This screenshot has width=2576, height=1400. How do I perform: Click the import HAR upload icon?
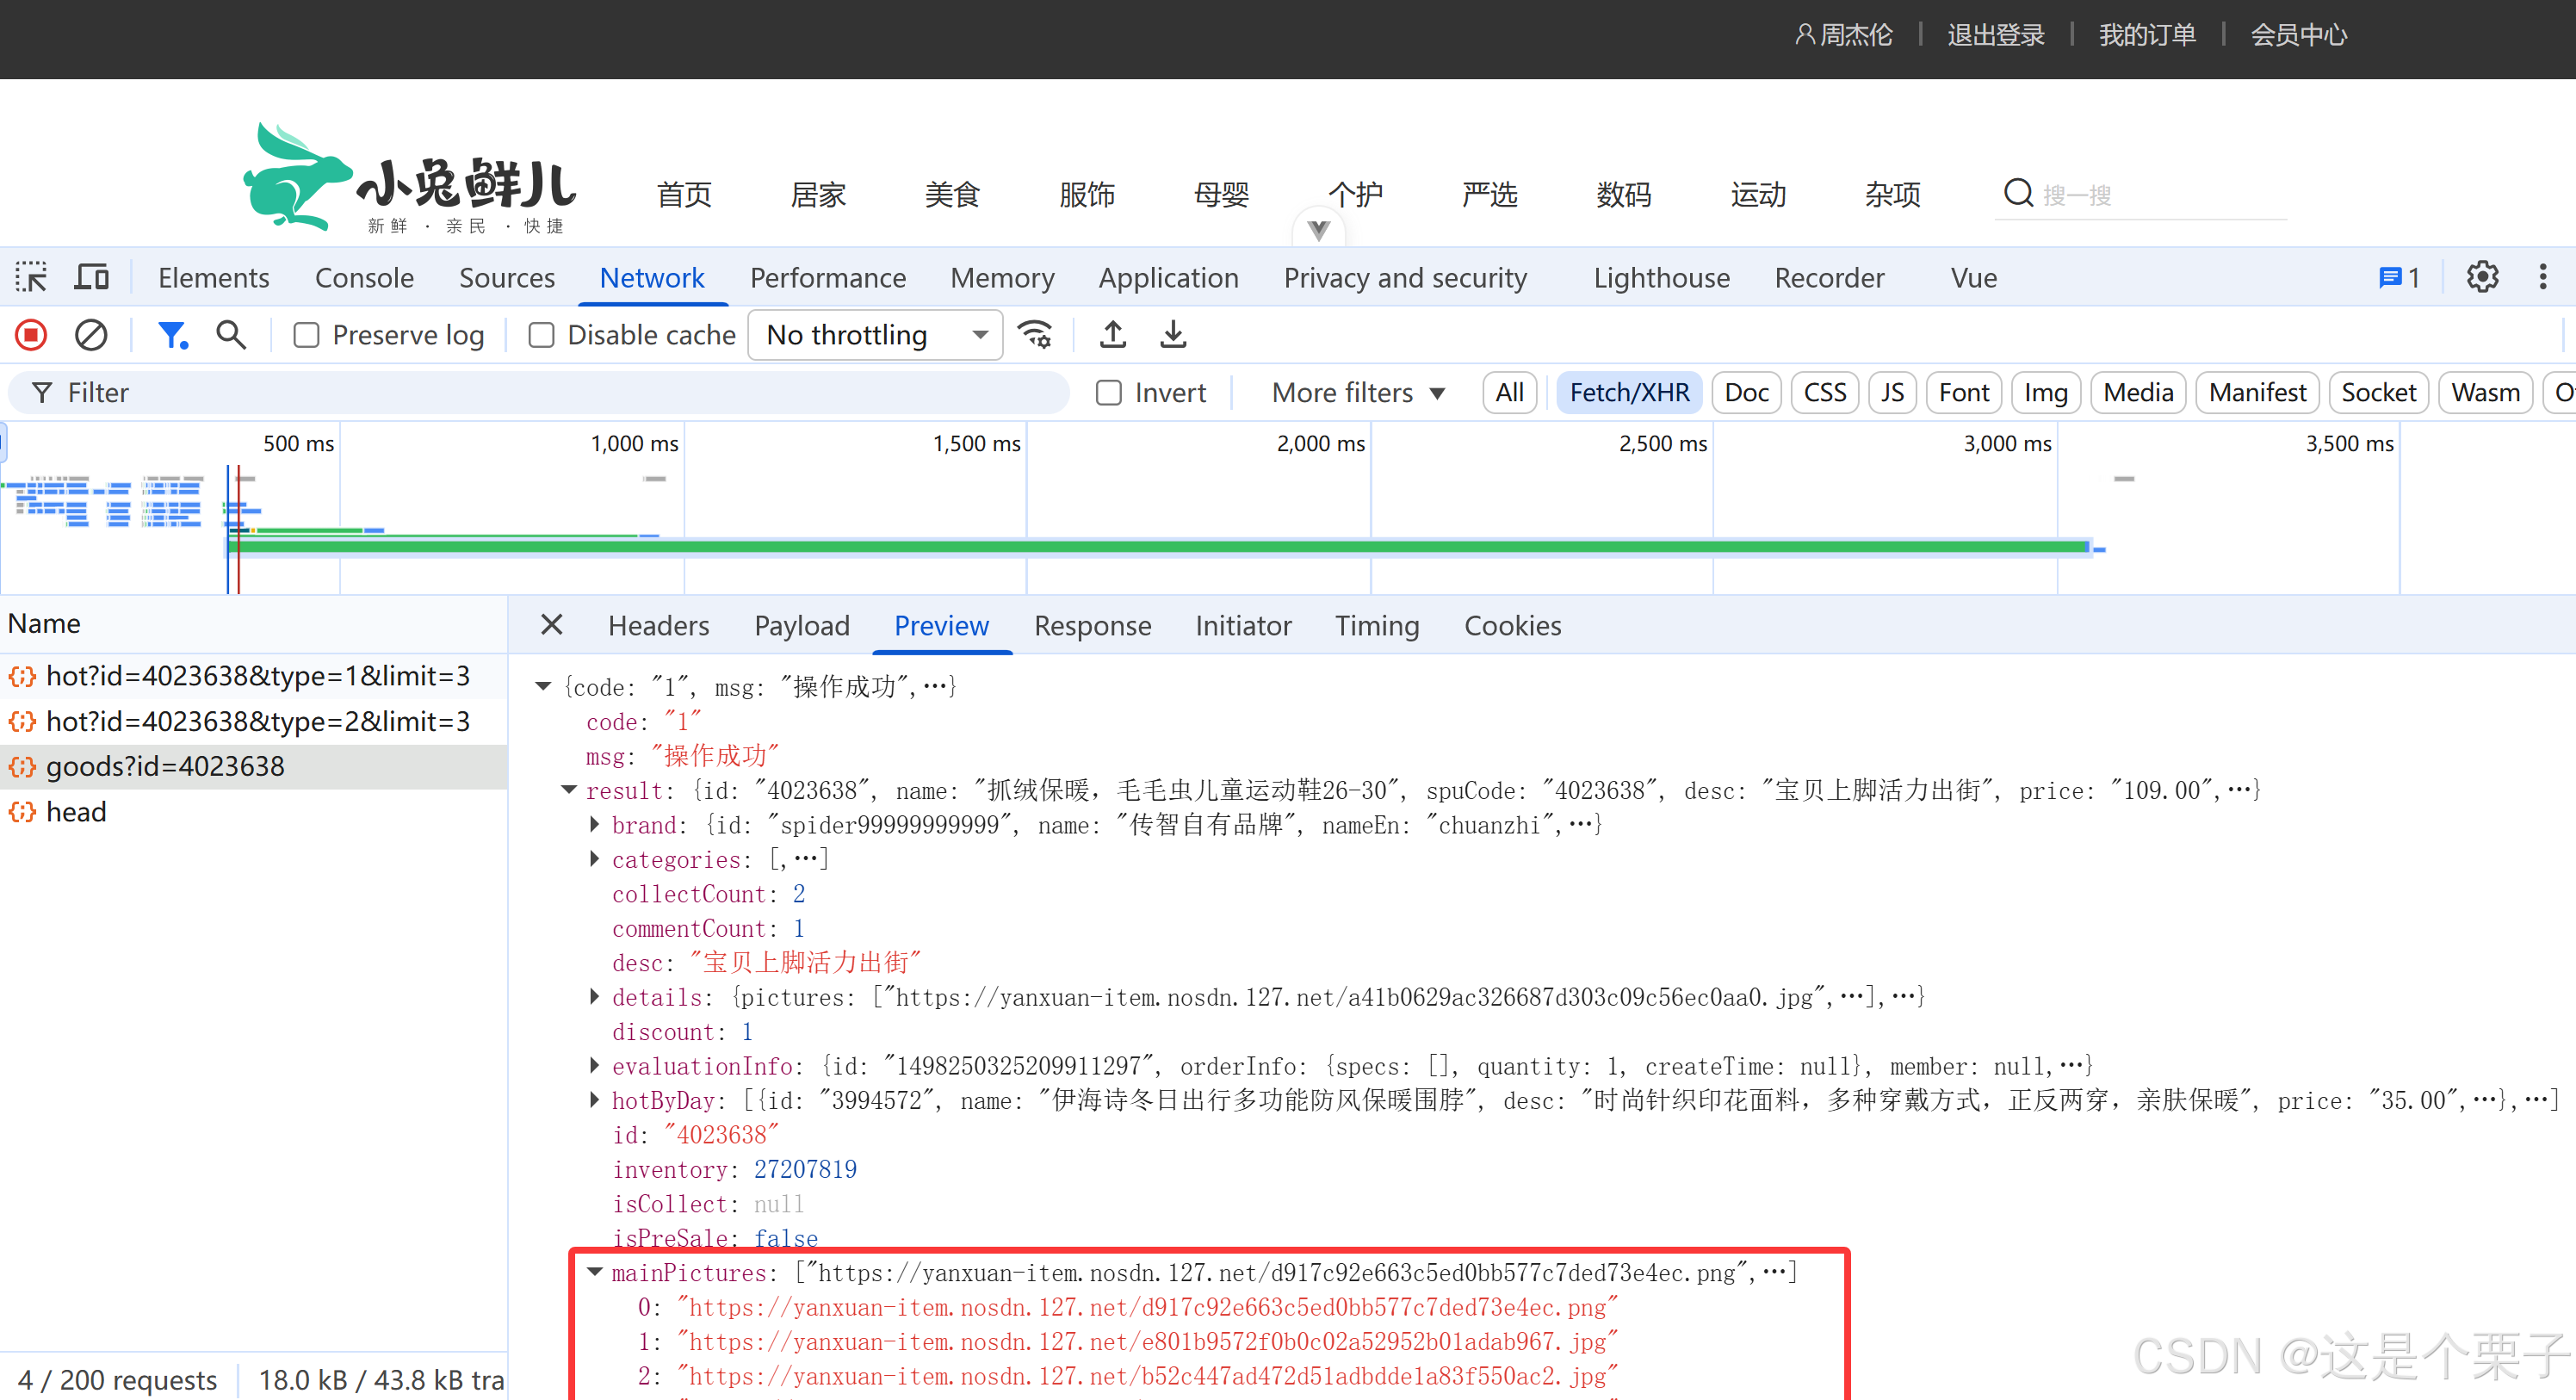coord(1112,335)
